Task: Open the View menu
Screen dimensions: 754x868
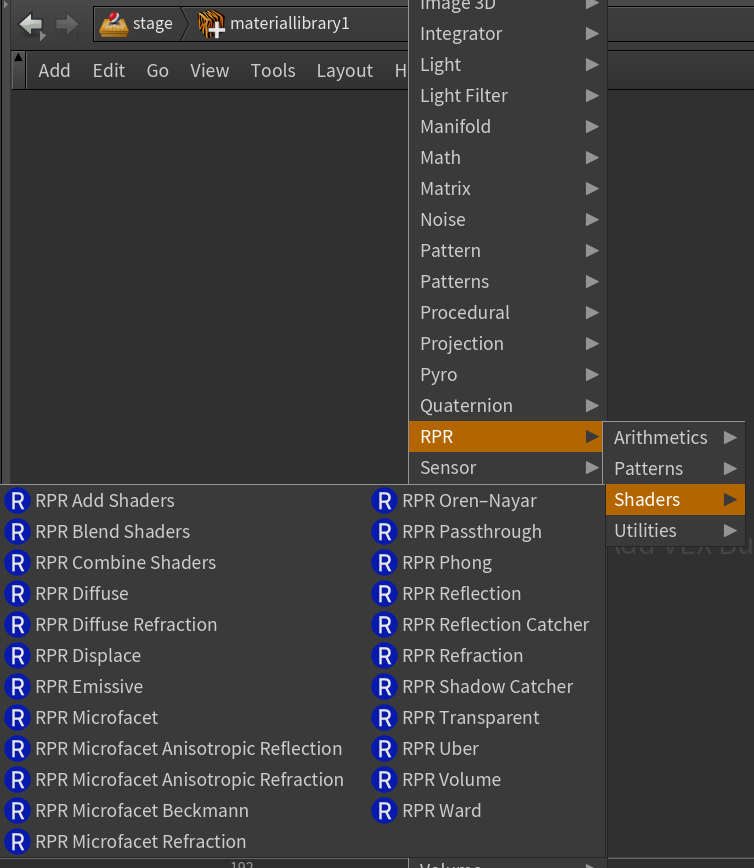Action: (209, 70)
